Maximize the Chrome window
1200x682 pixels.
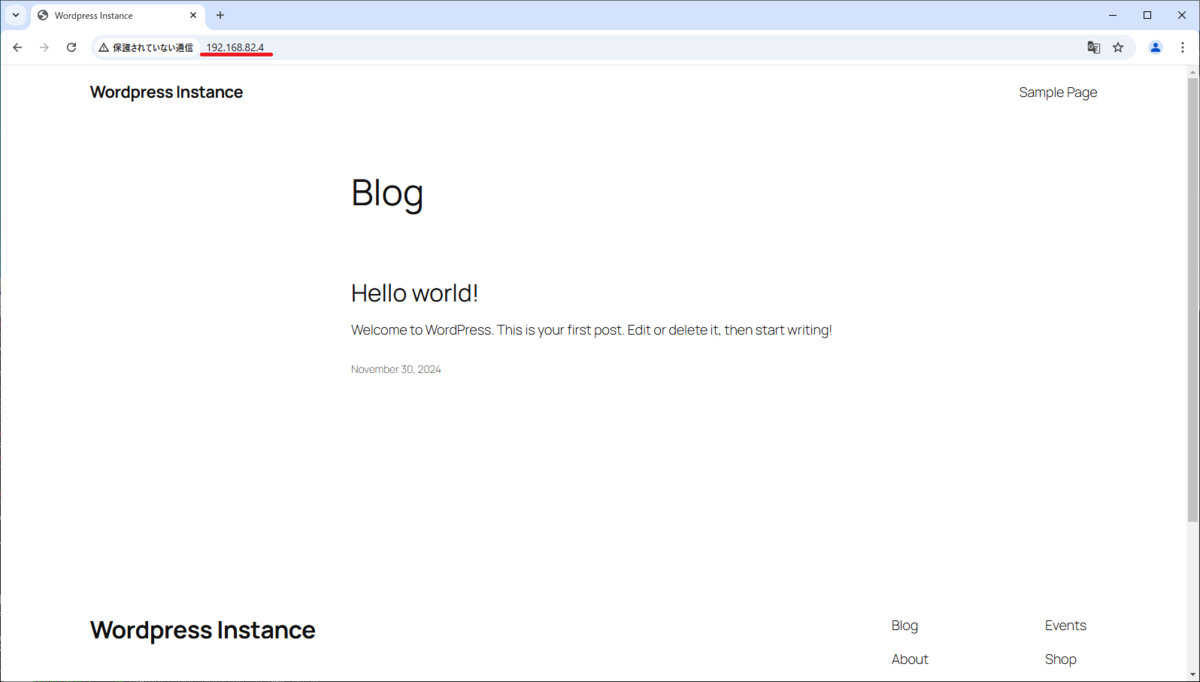click(1147, 15)
